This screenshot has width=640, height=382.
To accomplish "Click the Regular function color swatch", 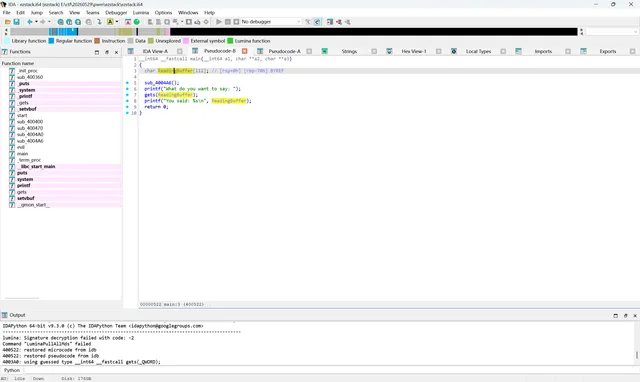I will pyautogui.click(x=51, y=41).
